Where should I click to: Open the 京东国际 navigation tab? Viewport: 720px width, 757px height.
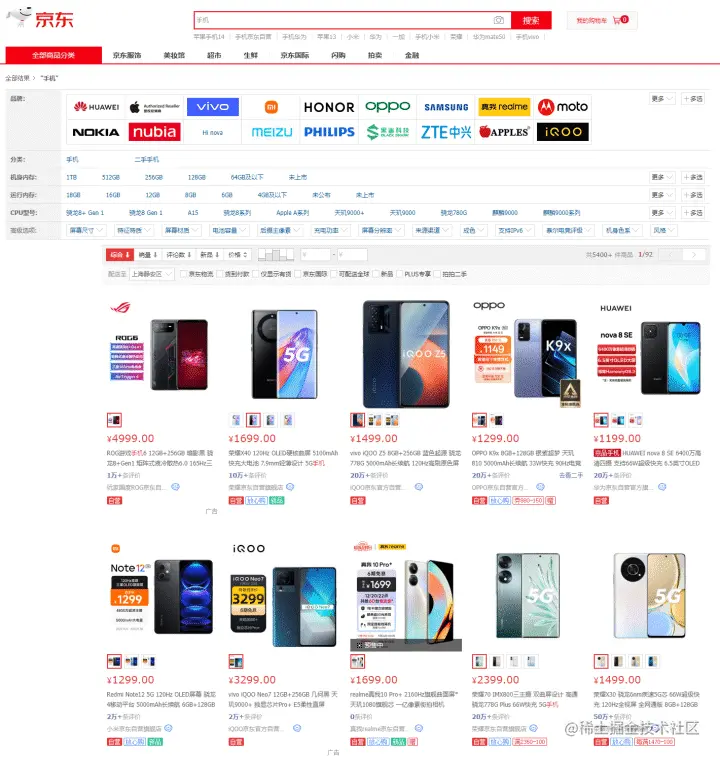point(295,56)
